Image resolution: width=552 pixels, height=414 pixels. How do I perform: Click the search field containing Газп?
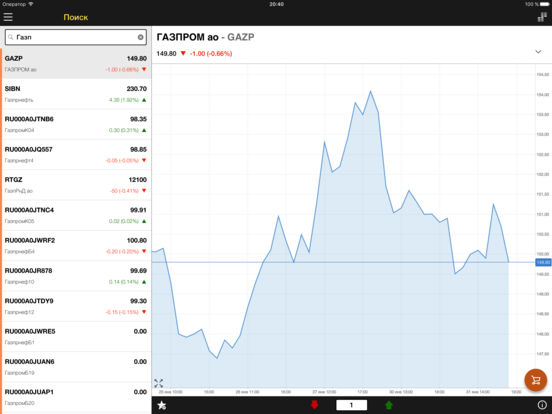click(76, 37)
